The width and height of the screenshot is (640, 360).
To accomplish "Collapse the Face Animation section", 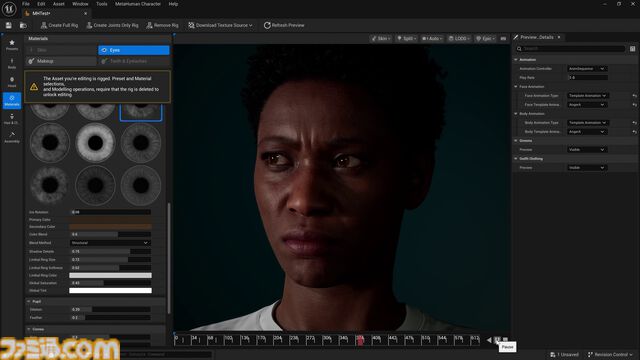I will pos(516,87).
